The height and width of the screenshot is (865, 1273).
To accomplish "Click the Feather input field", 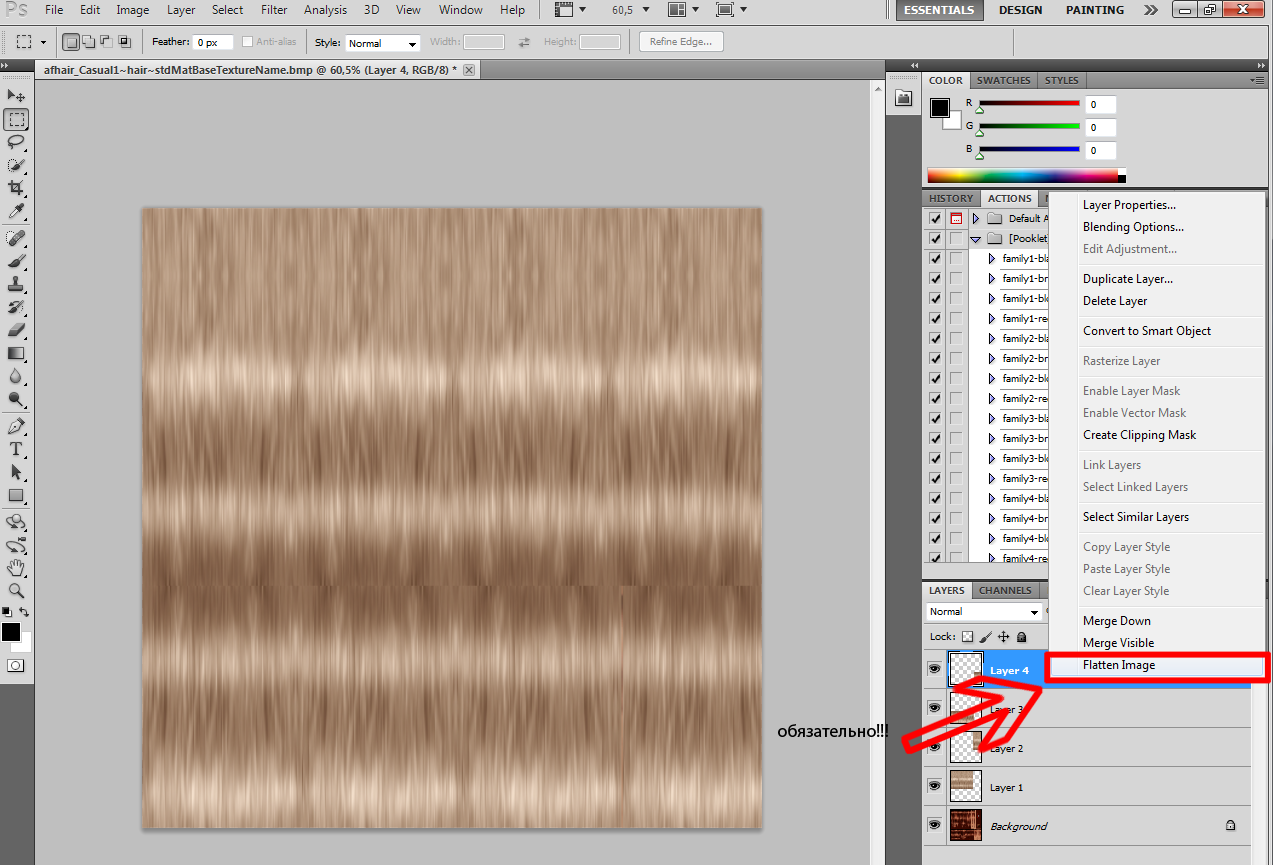I will click(213, 43).
